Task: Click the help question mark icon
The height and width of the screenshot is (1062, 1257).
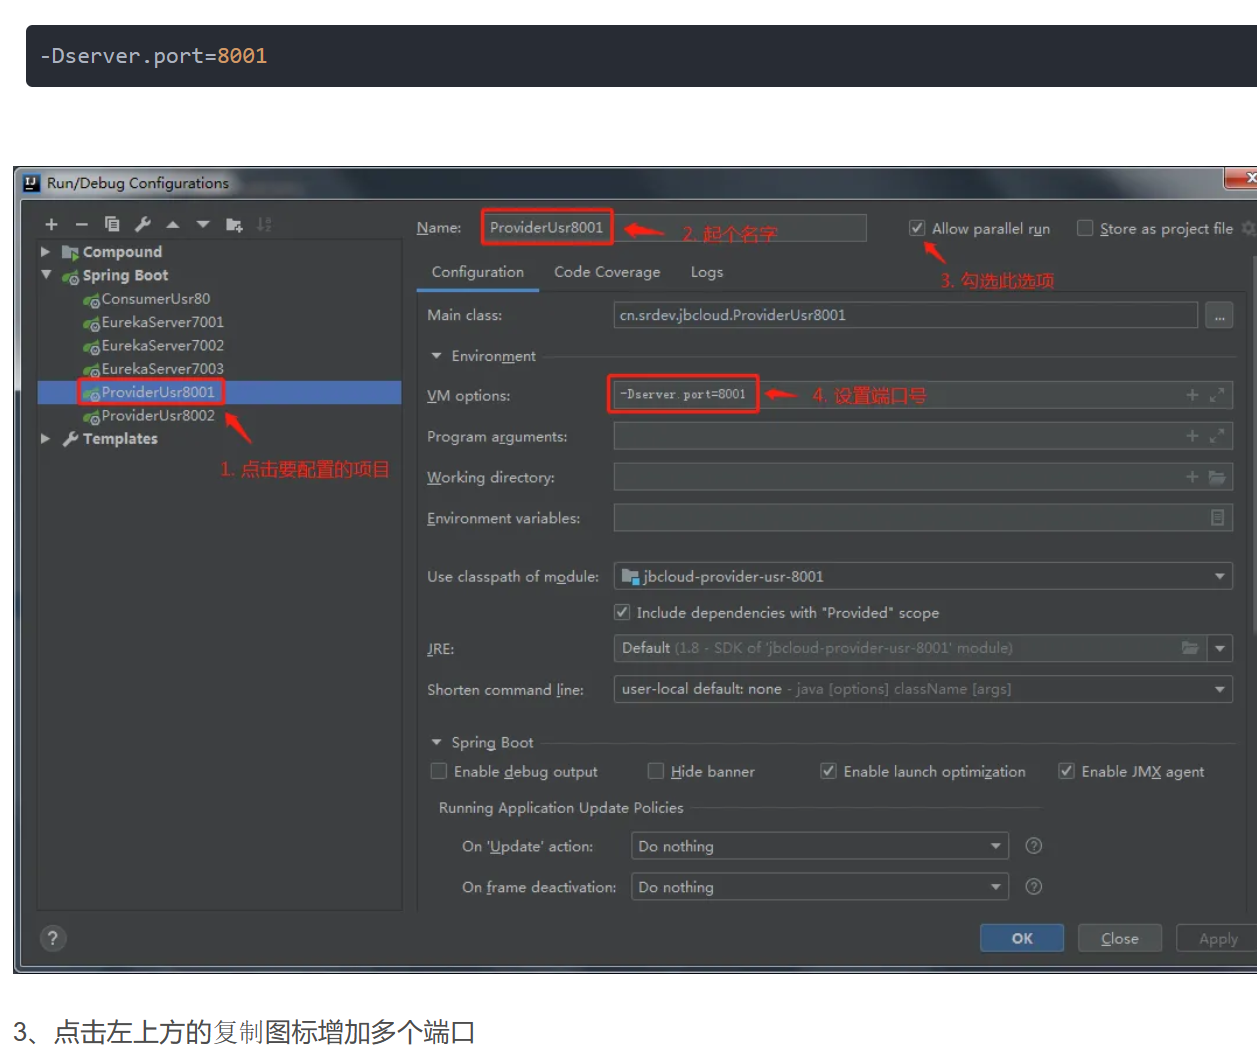Action: click(53, 938)
